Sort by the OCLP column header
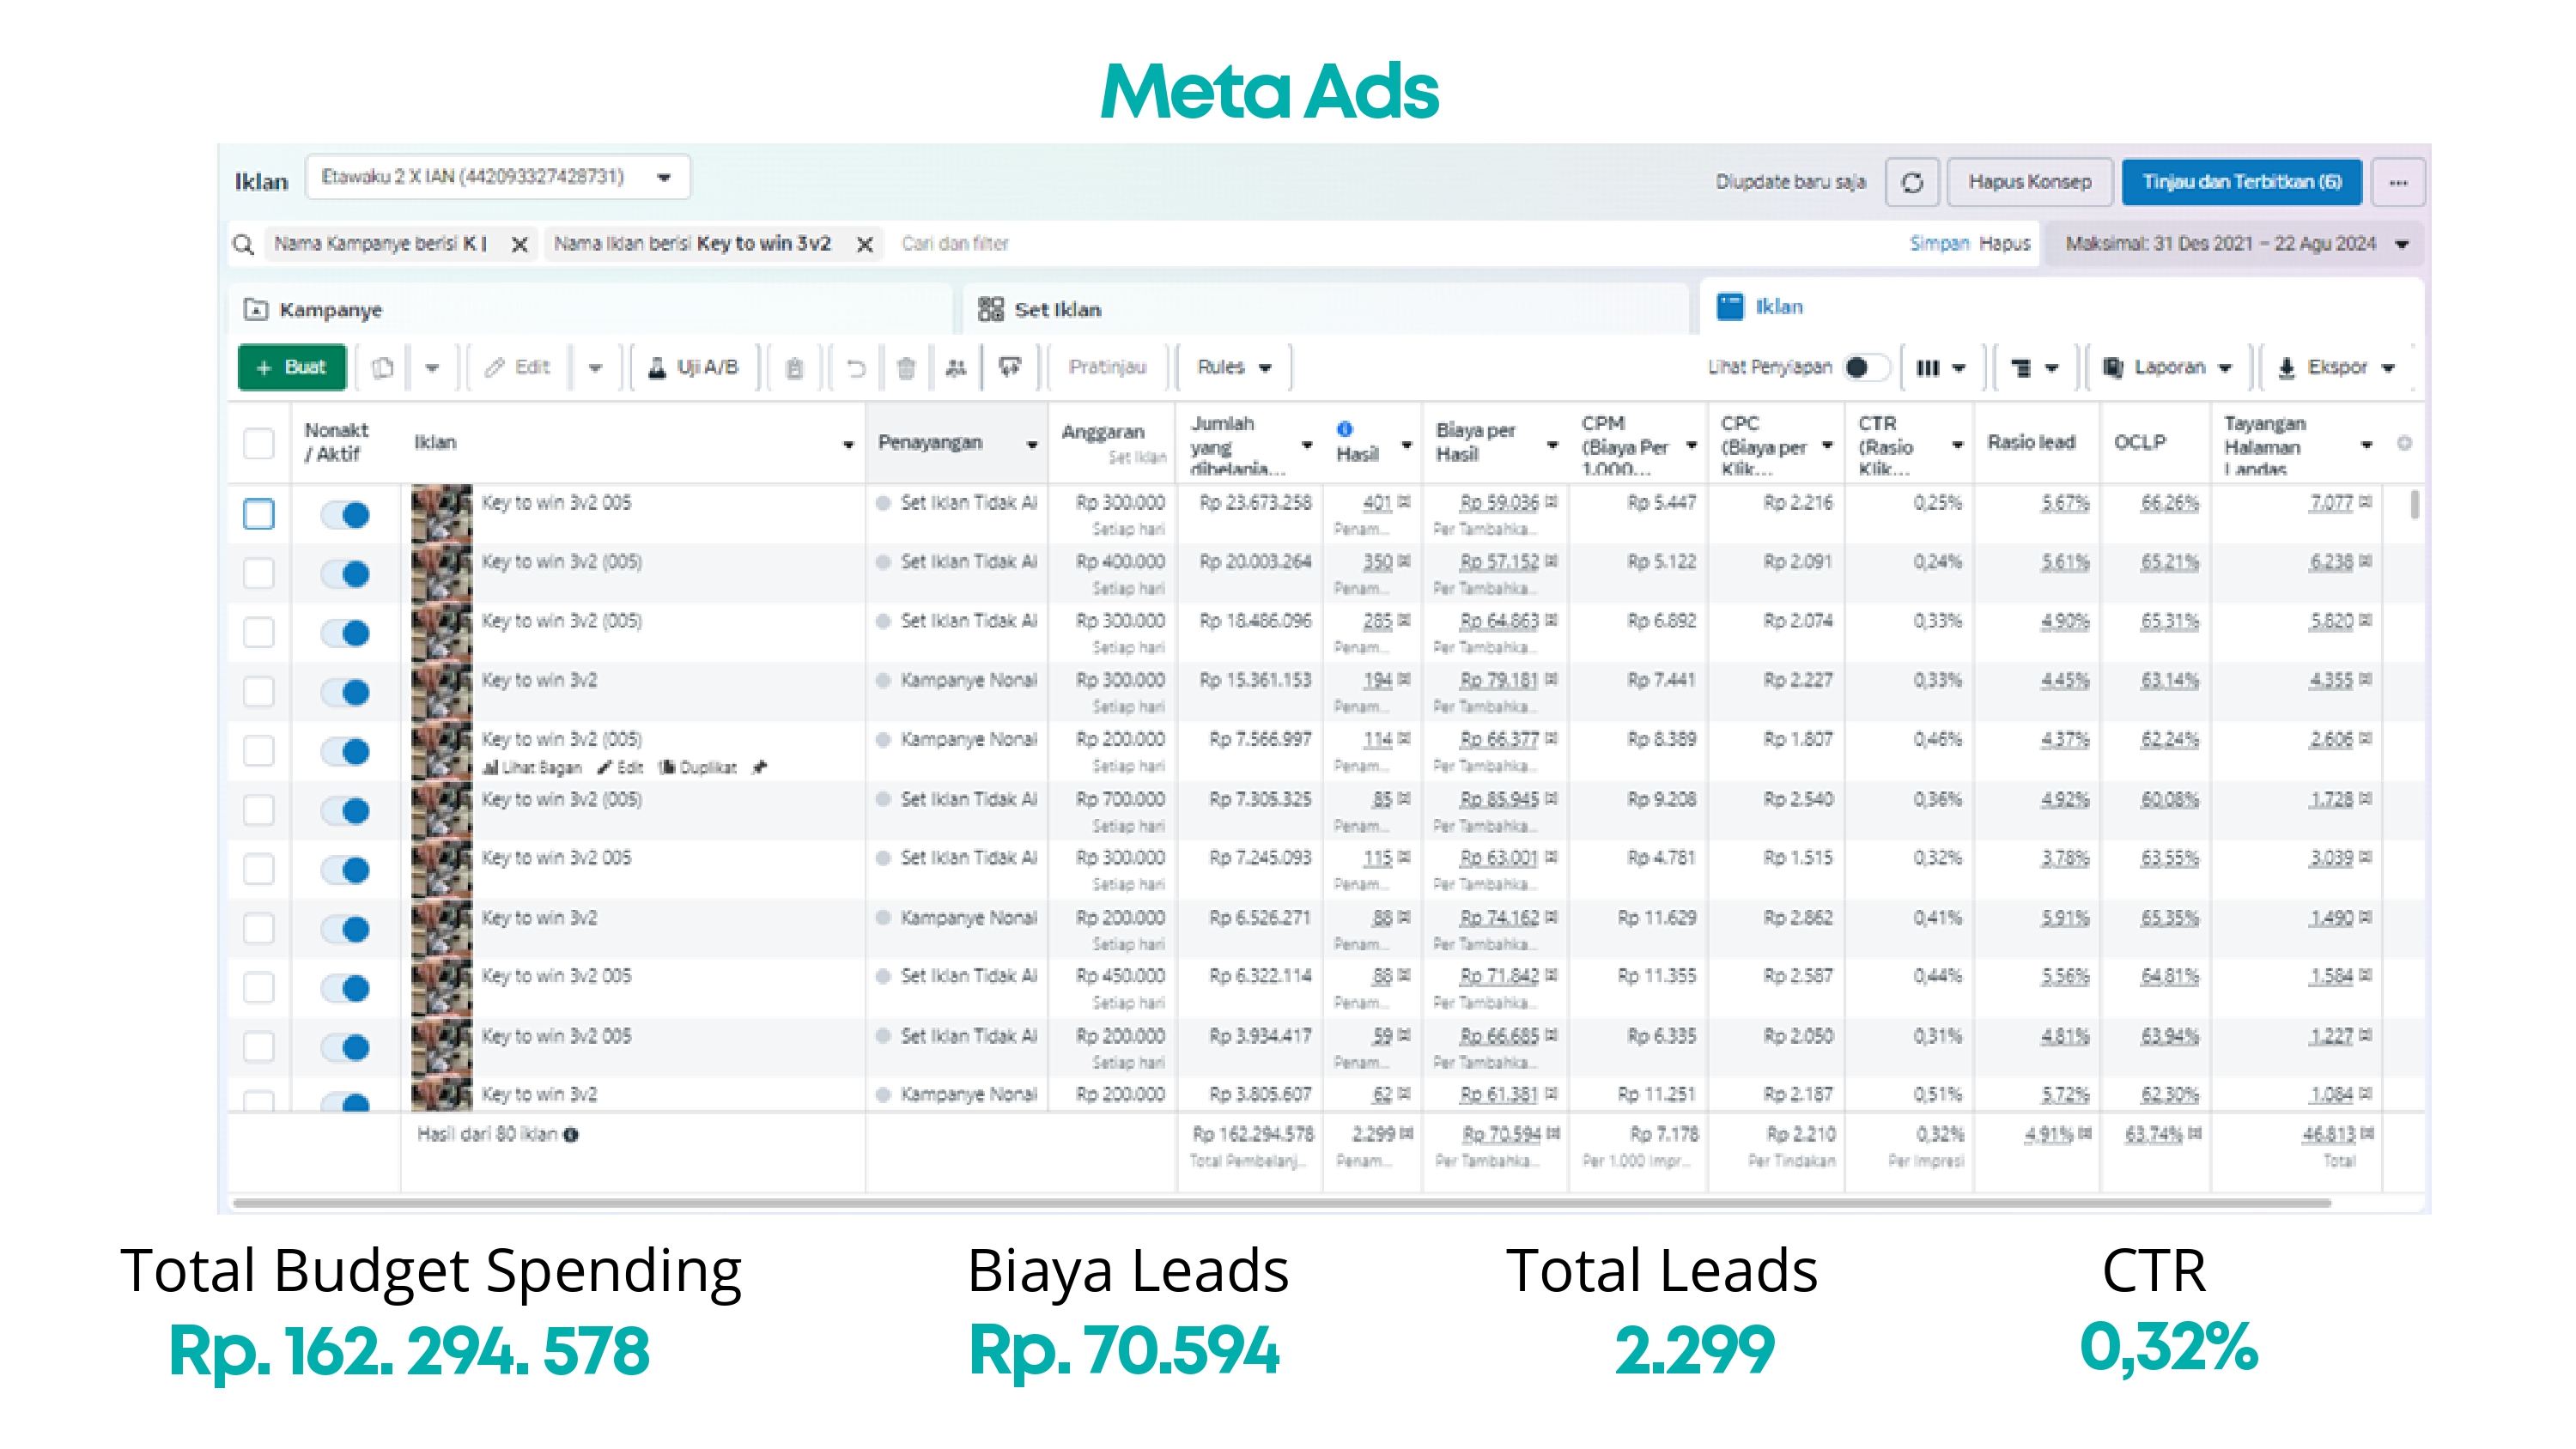Image resolution: width=2576 pixels, height=1449 pixels. click(x=2139, y=442)
